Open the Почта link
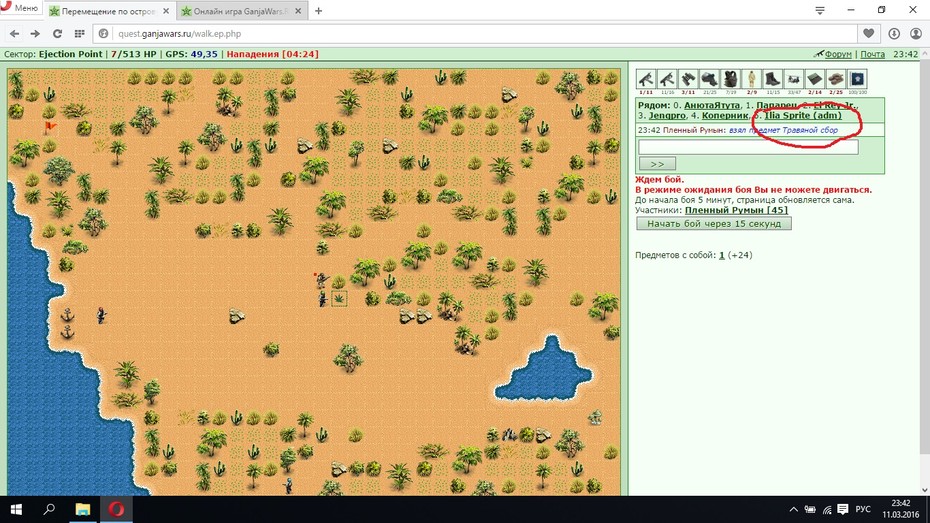The width and height of the screenshot is (930, 523). point(872,54)
